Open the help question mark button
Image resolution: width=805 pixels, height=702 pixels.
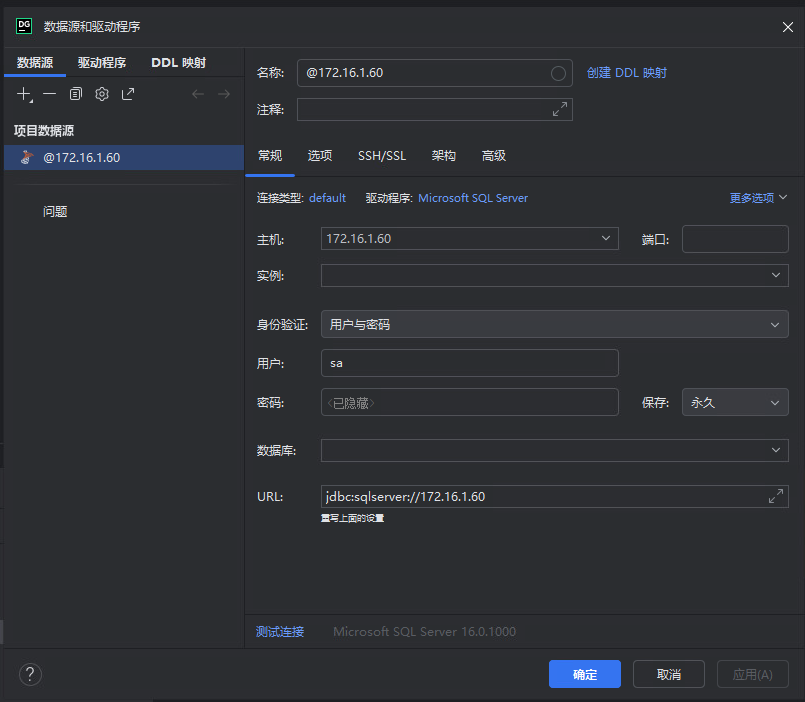coord(30,674)
